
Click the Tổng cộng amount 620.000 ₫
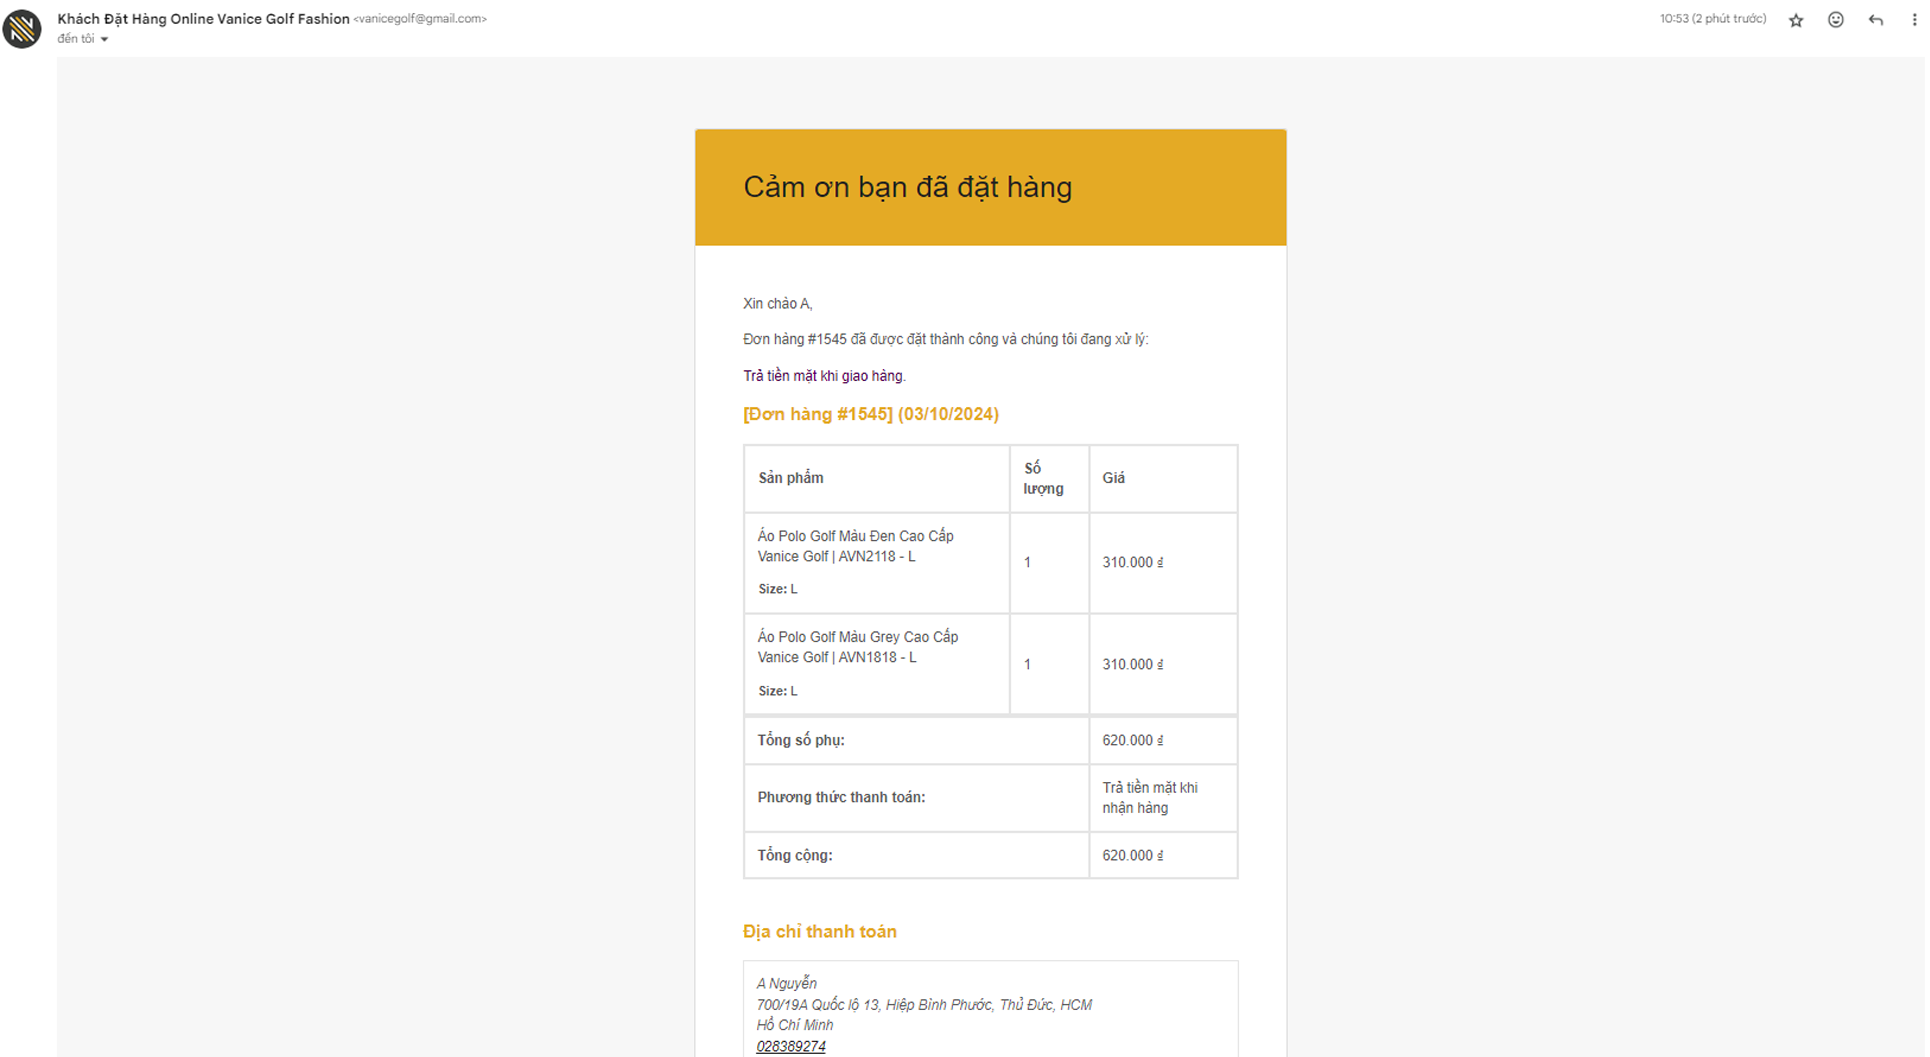point(1132,856)
